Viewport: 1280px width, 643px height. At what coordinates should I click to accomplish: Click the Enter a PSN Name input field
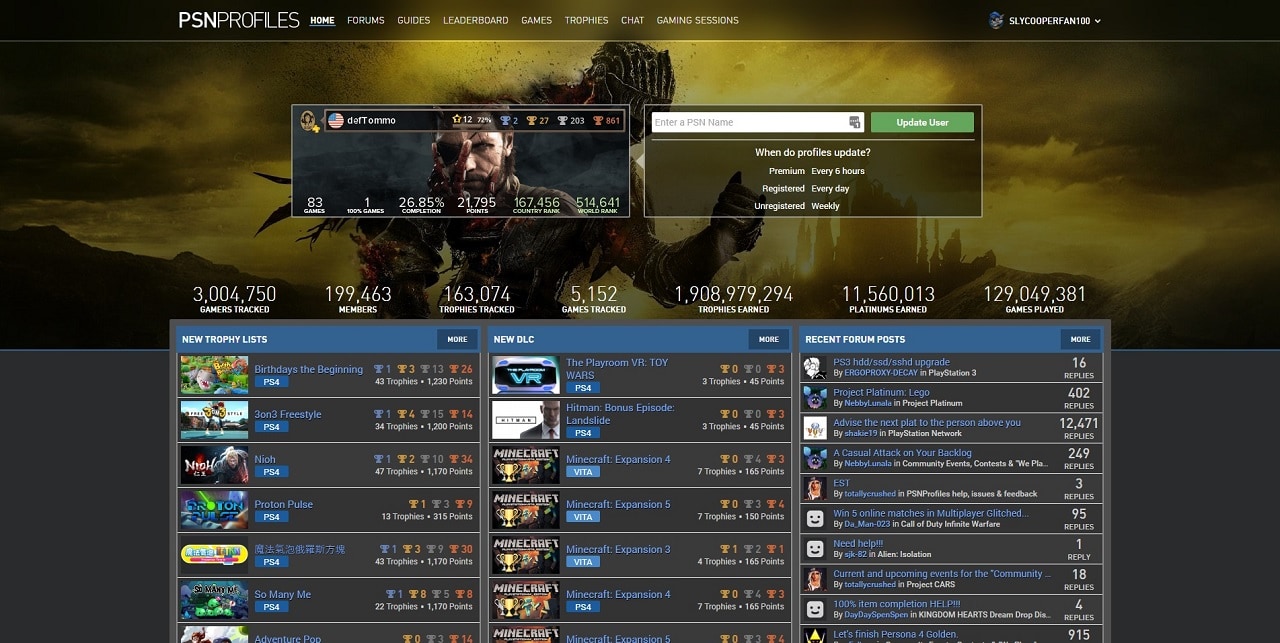click(x=750, y=121)
